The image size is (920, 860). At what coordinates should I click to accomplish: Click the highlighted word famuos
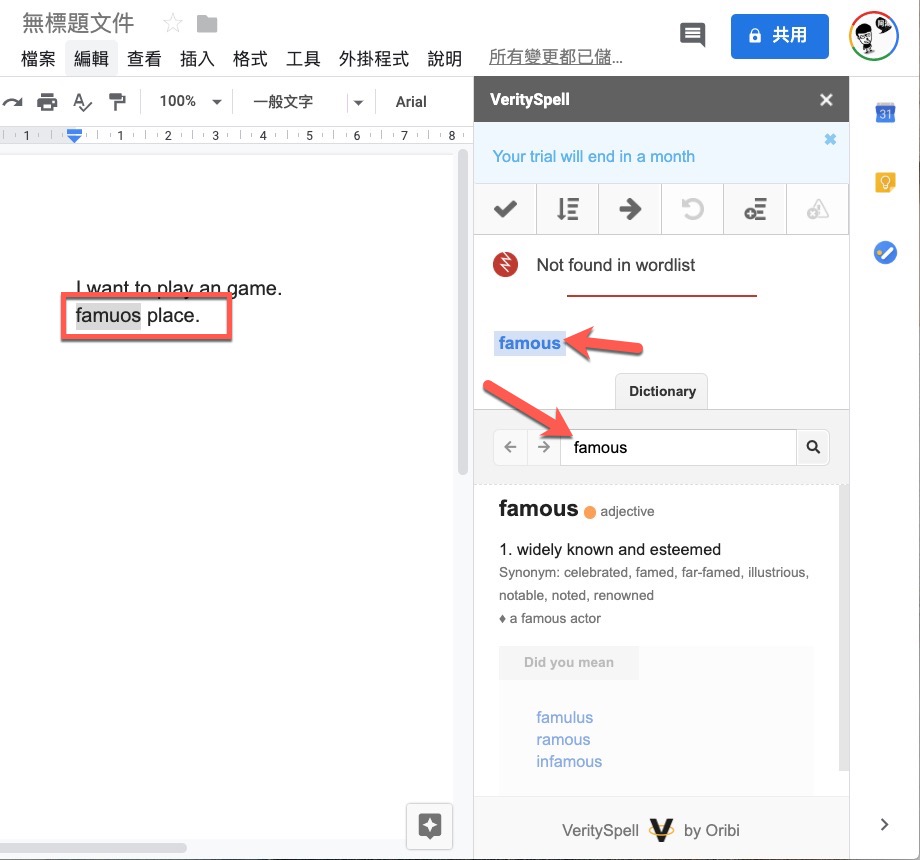click(x=108, y=316)
